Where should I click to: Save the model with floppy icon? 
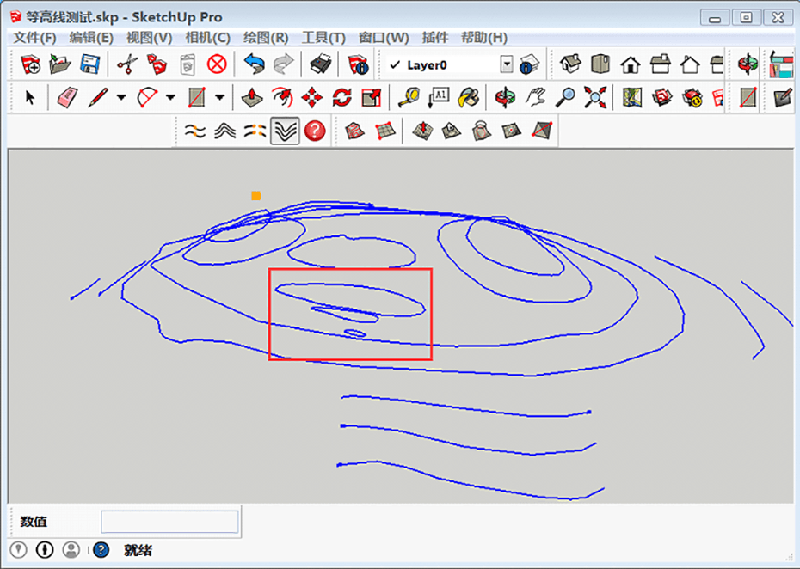coord(90,65)
